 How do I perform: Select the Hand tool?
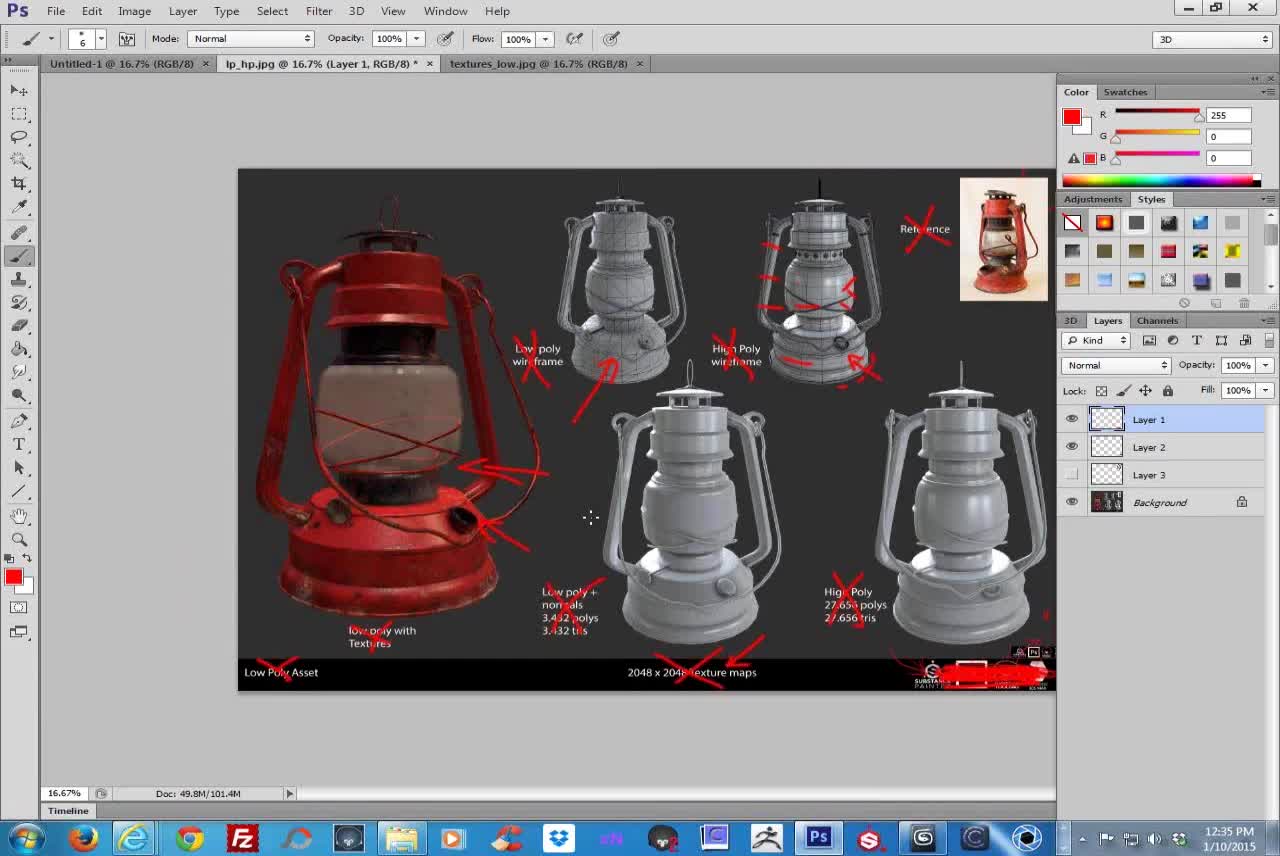19,516
